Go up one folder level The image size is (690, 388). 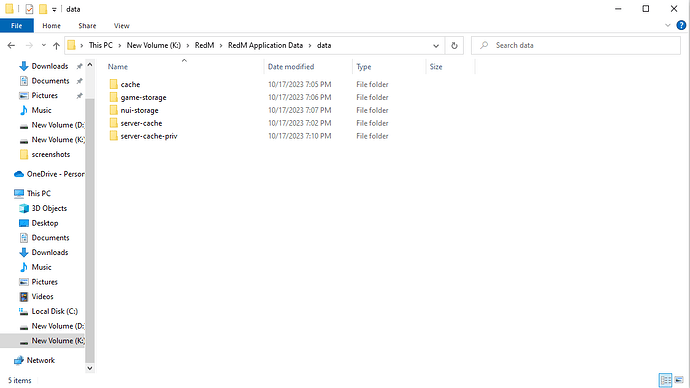(56, 45)
